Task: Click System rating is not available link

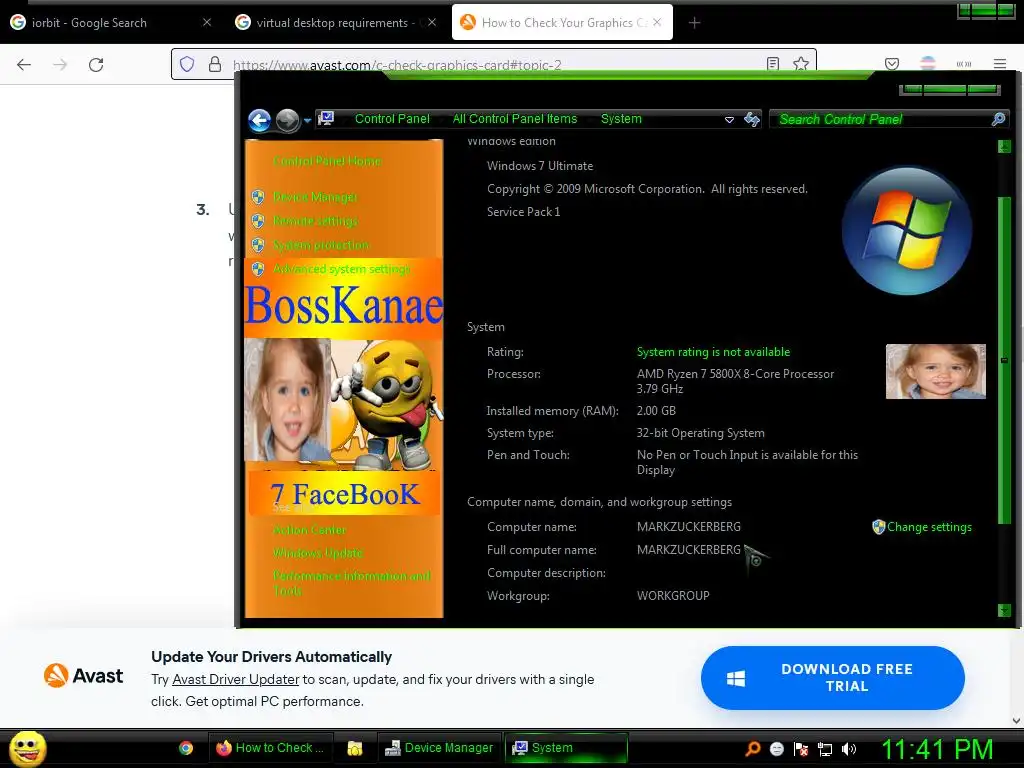Action: (713, 352)
